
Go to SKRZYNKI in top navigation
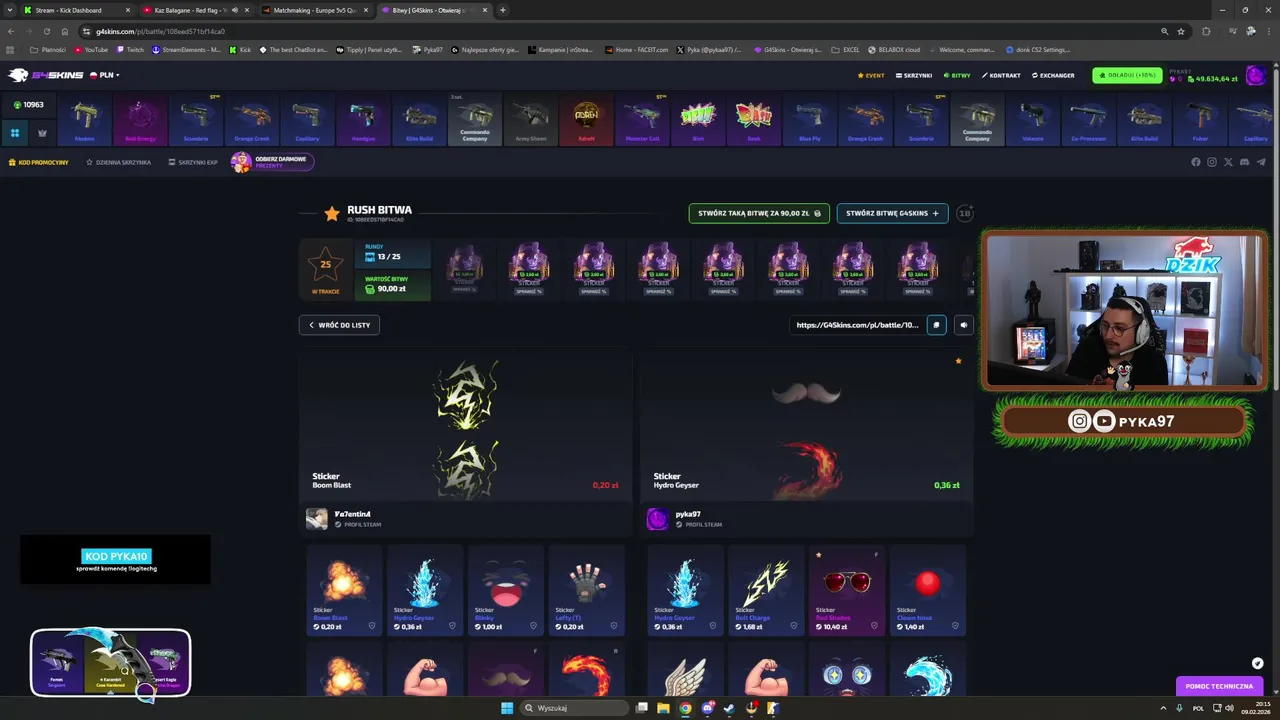pyautogui.click(x=914, y=75)
